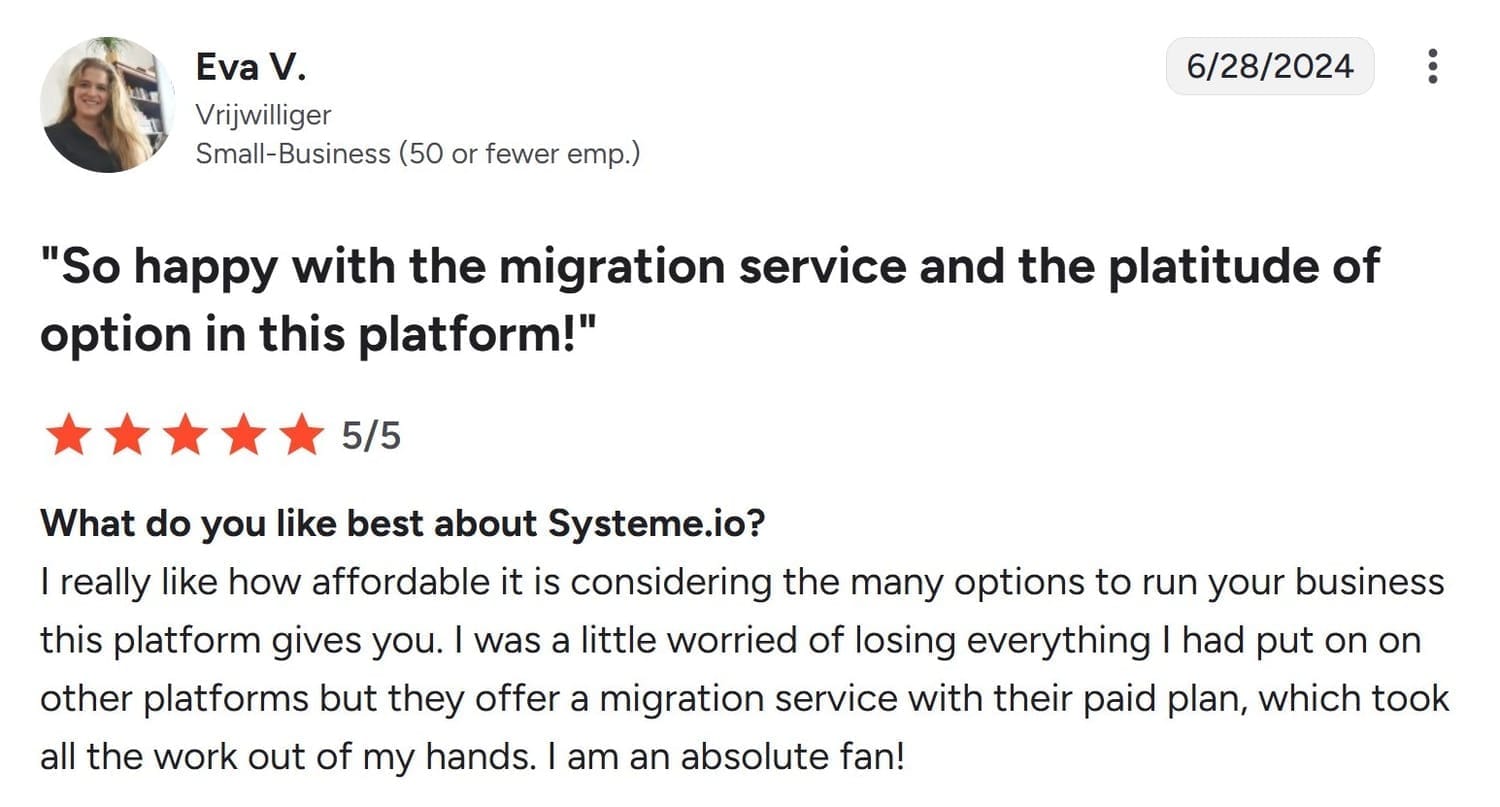Click the first rating star
Image resolution: width=1500 pixels, height=807 pixels.
click(68, 436)
